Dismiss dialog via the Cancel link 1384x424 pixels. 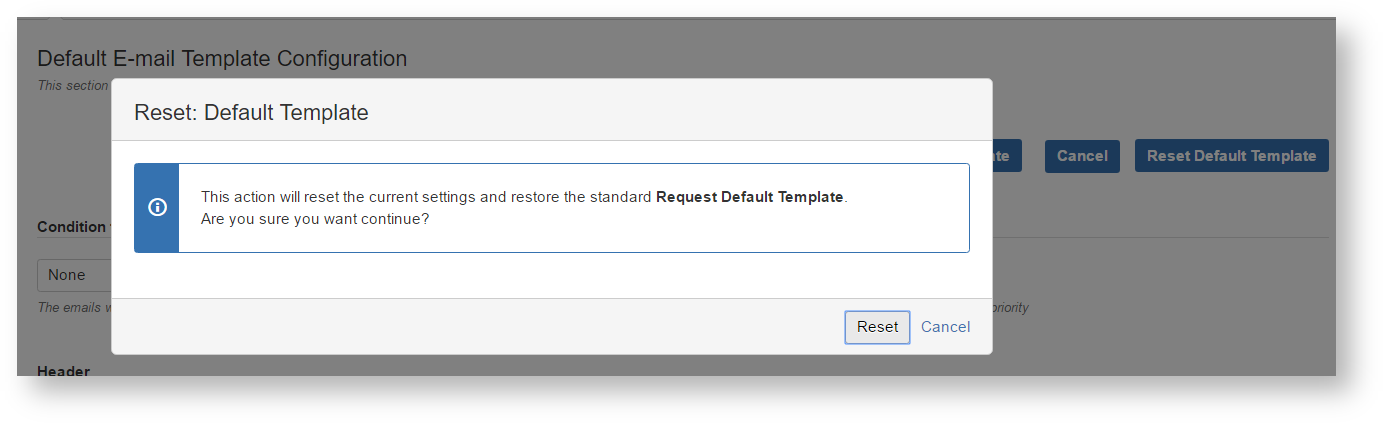945,327
